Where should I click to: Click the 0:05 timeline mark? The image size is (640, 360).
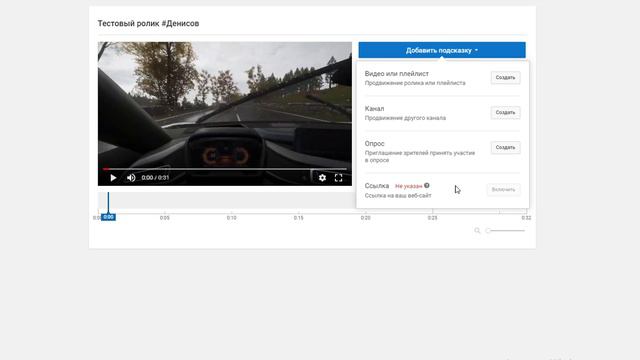click(164, 218)
